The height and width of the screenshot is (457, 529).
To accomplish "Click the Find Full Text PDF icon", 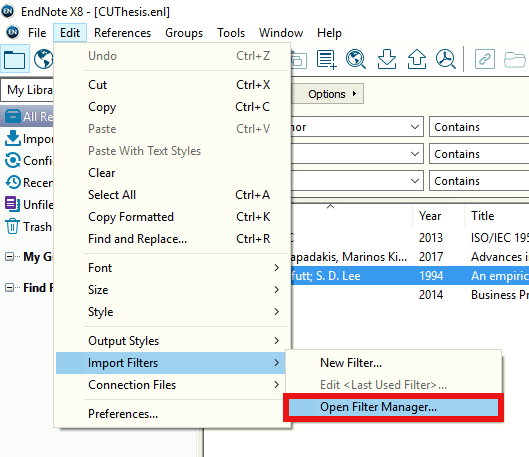I will pyautogui.click(x=446, y=59).
